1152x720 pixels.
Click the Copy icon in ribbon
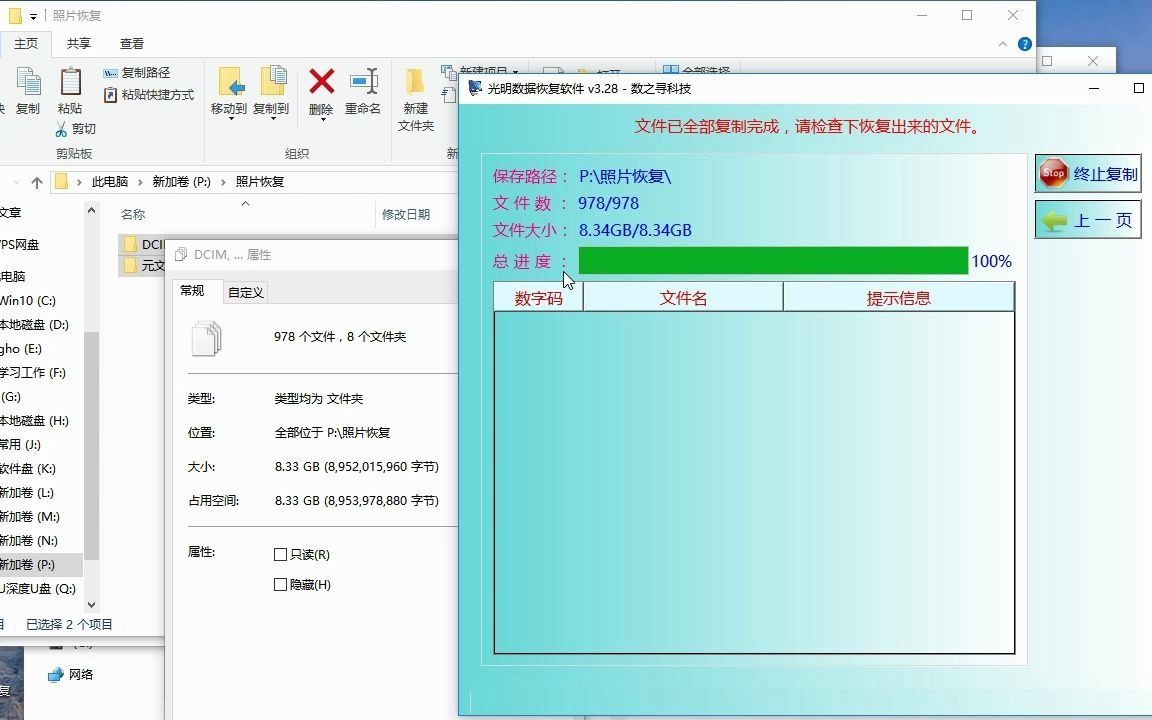pos(28,82)
